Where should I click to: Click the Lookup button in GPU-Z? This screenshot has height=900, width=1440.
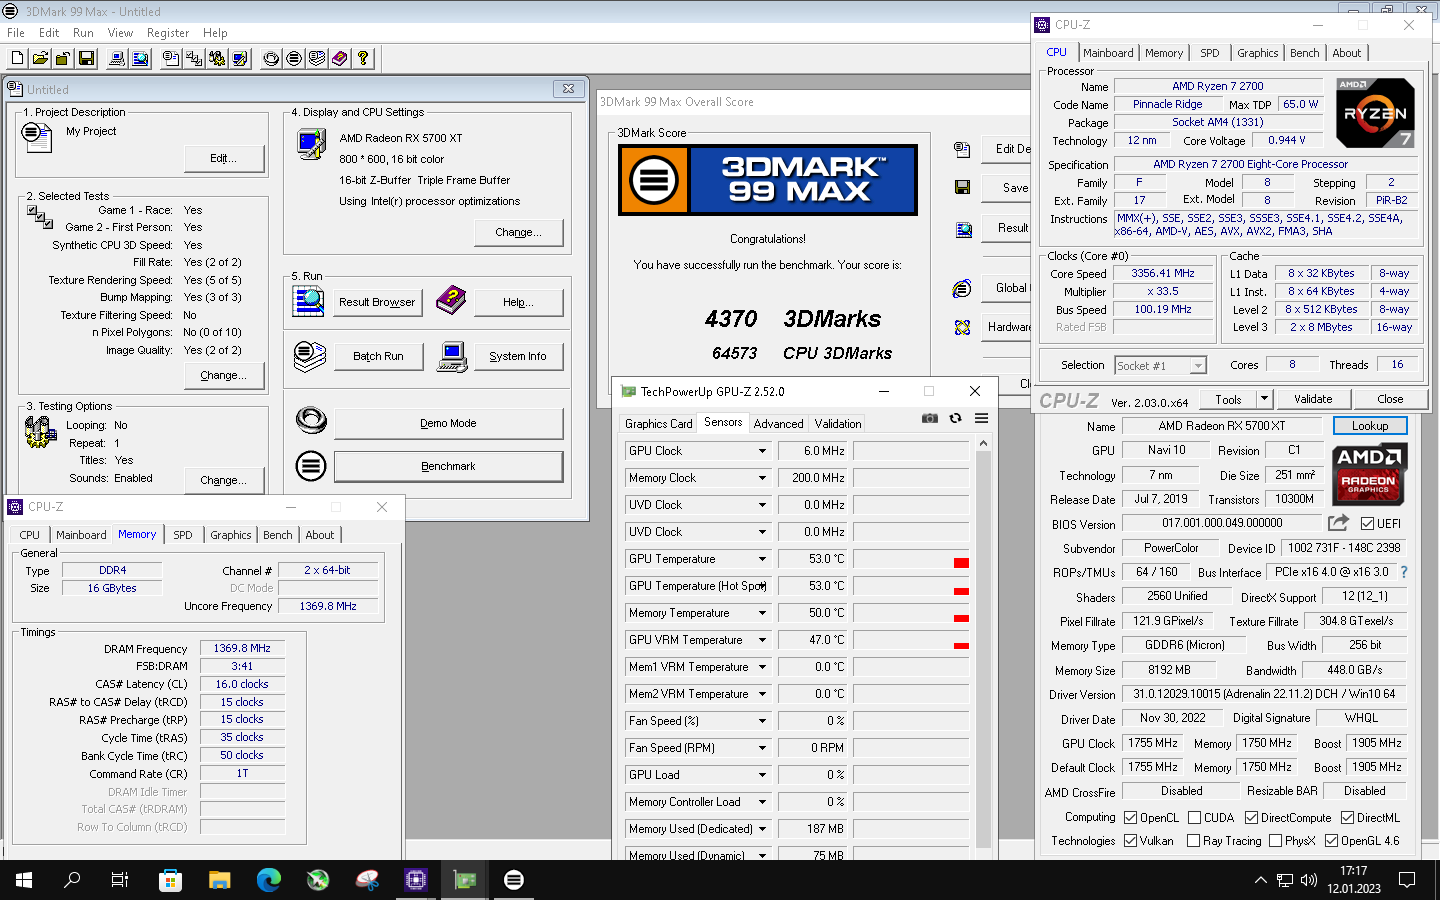[x=1370, y=426]
